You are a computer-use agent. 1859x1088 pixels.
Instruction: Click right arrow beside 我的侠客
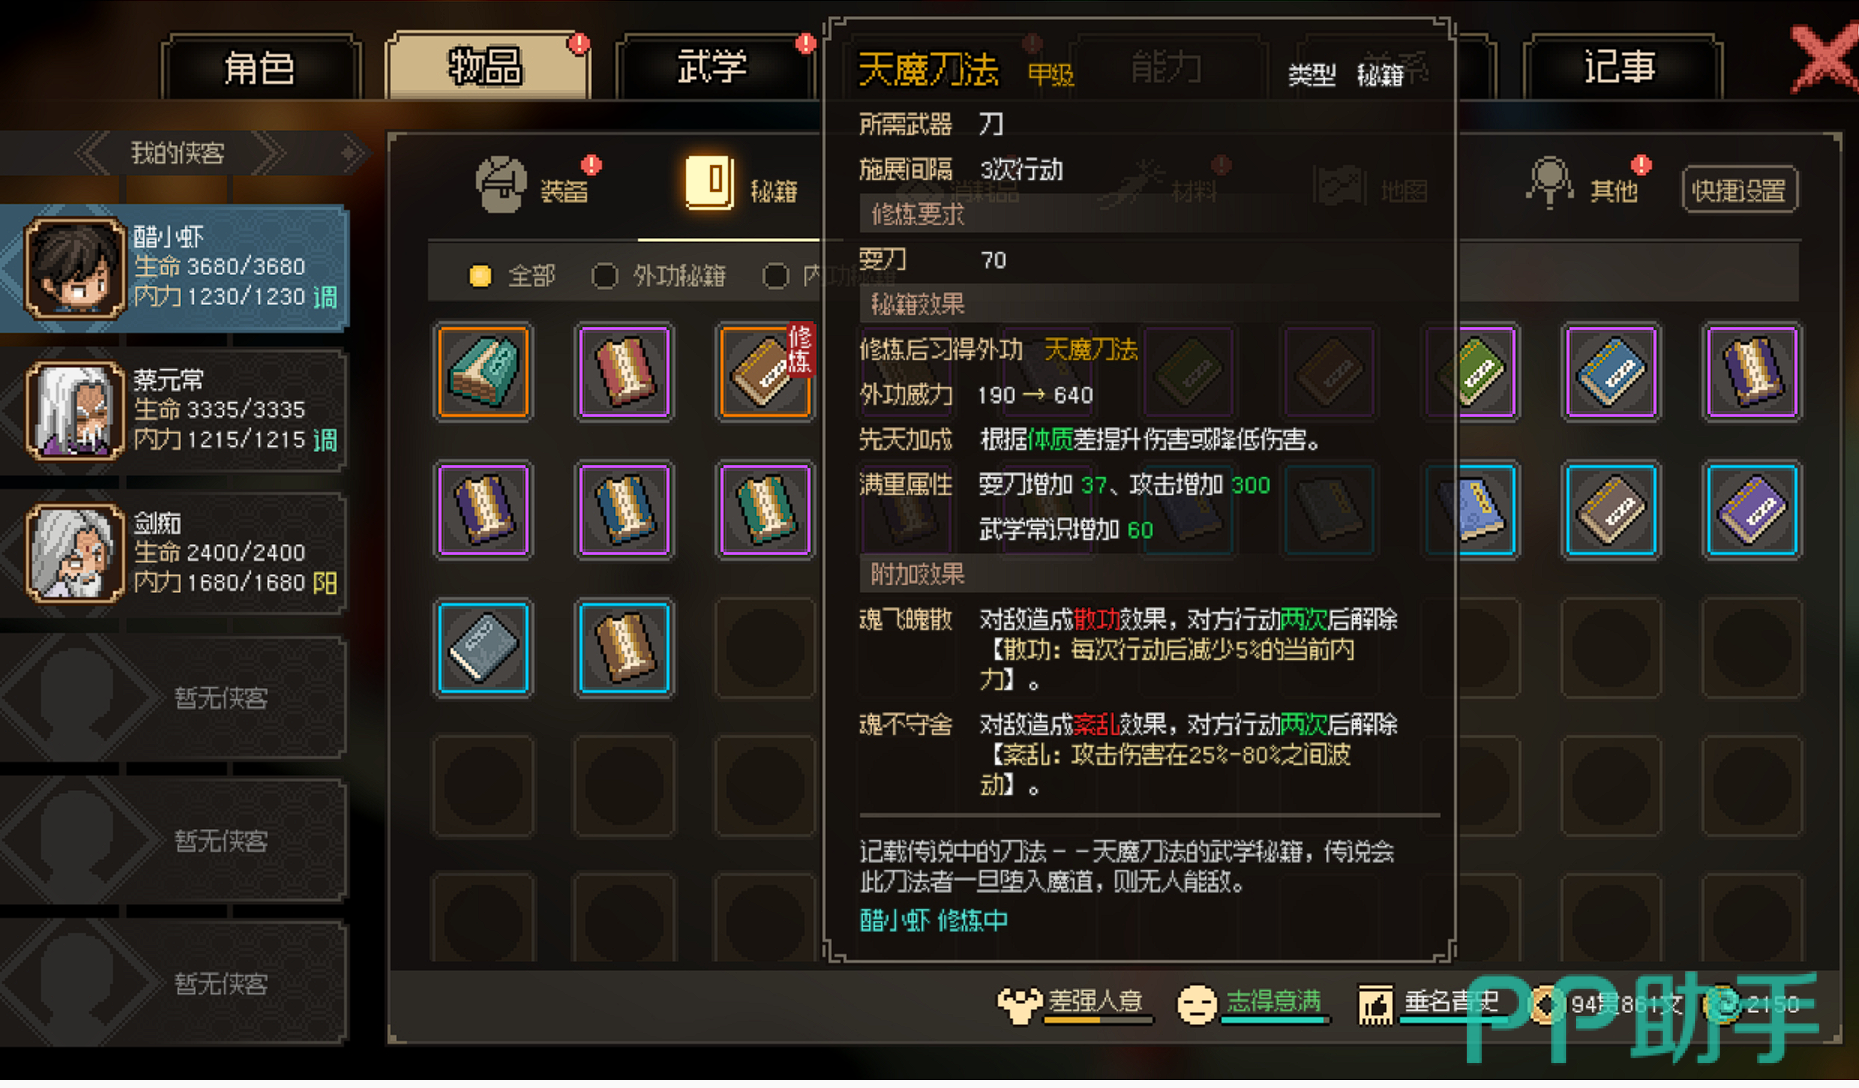coord(267,153)
